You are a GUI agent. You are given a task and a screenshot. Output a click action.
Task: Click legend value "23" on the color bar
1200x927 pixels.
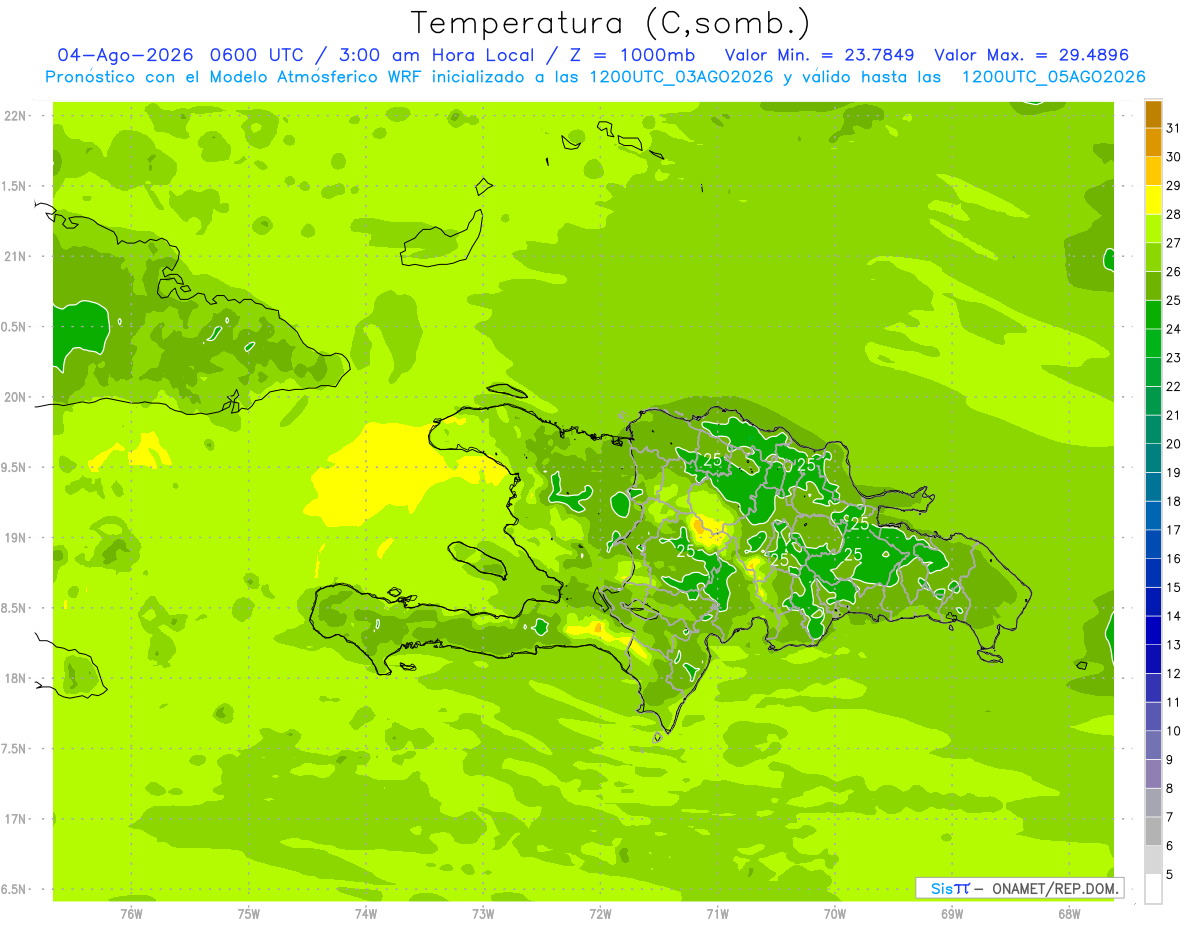[1174, 358]
